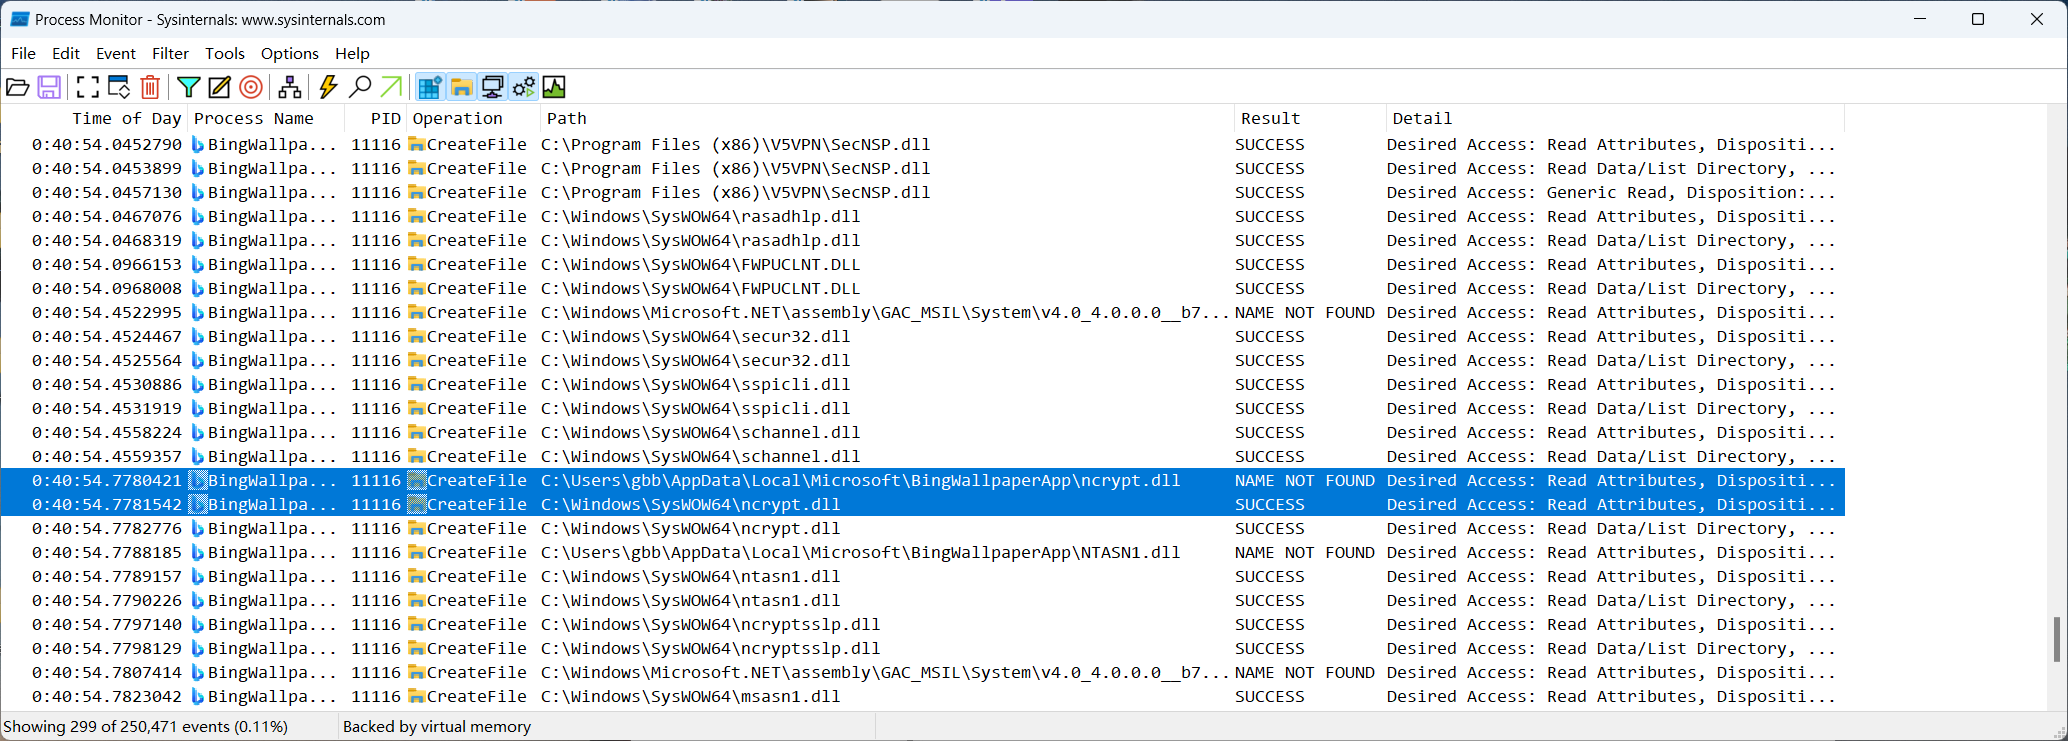
Task: Select the event at 0:40:54.0457130
Action: coord(923,192)
